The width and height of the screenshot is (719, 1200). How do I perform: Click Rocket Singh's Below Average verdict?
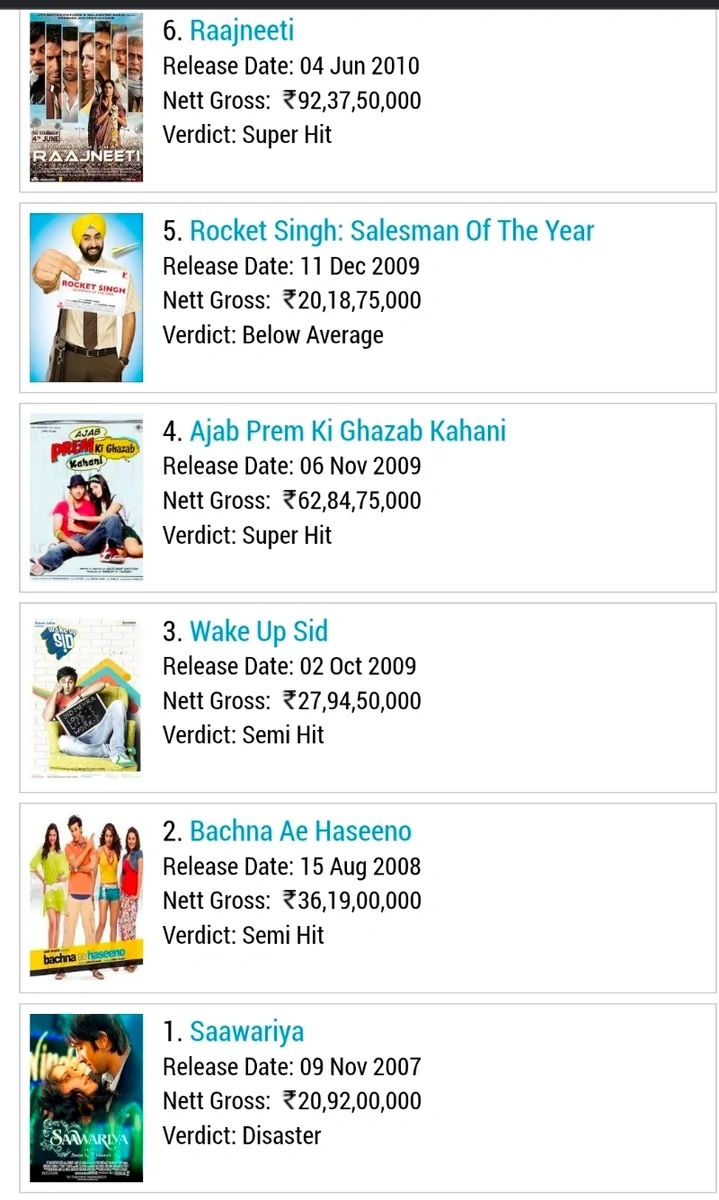(313, 335)
